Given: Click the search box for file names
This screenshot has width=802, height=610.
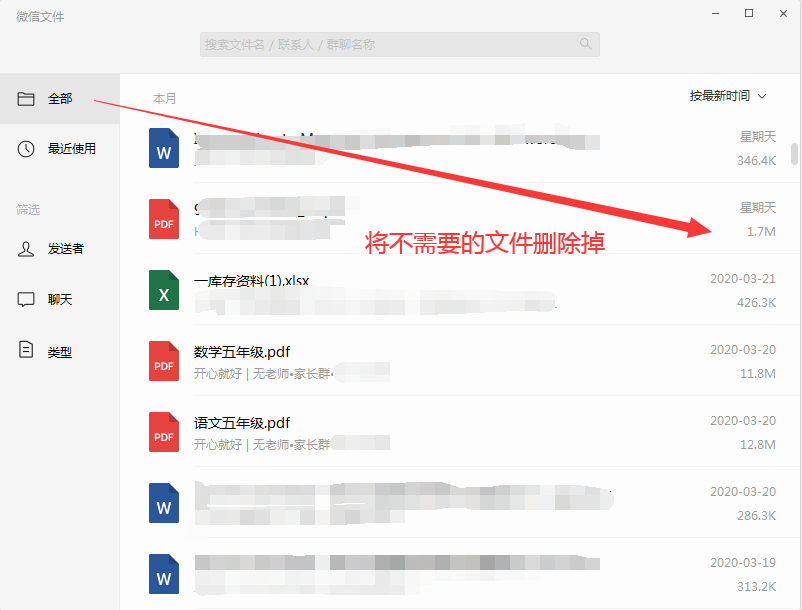Looking at the screenshot, I should 399,44.
